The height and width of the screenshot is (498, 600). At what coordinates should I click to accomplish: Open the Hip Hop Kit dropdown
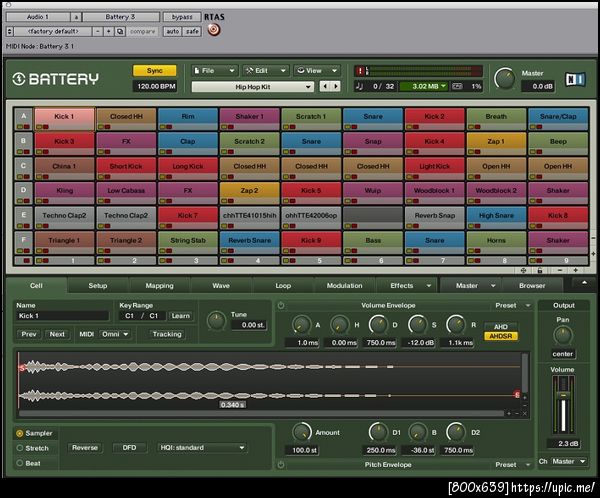[253, 87]
